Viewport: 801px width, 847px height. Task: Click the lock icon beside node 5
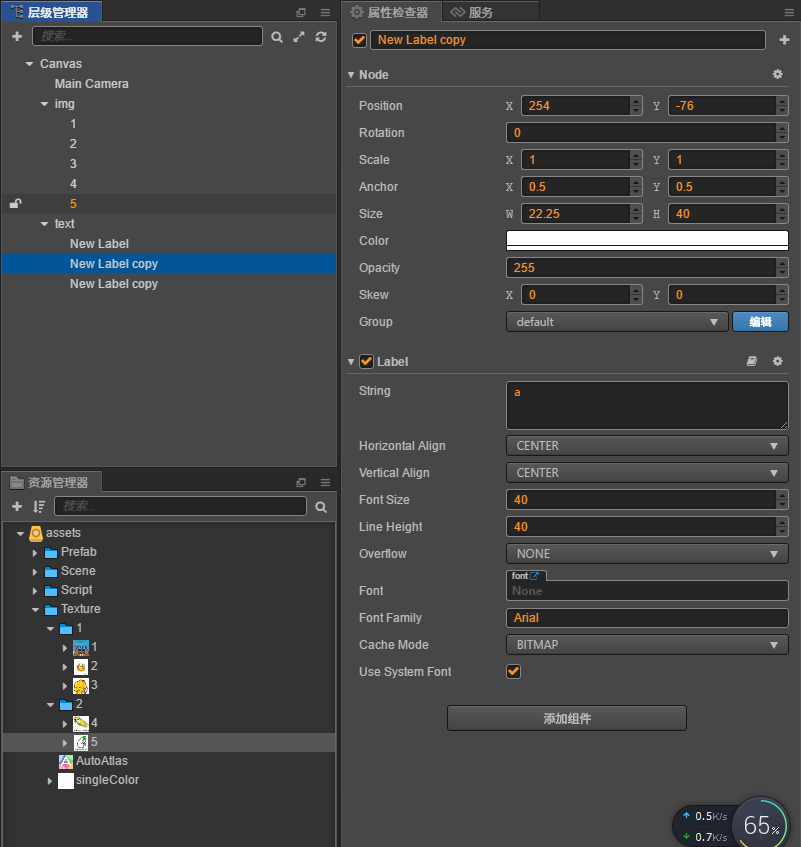click(15, 204)
